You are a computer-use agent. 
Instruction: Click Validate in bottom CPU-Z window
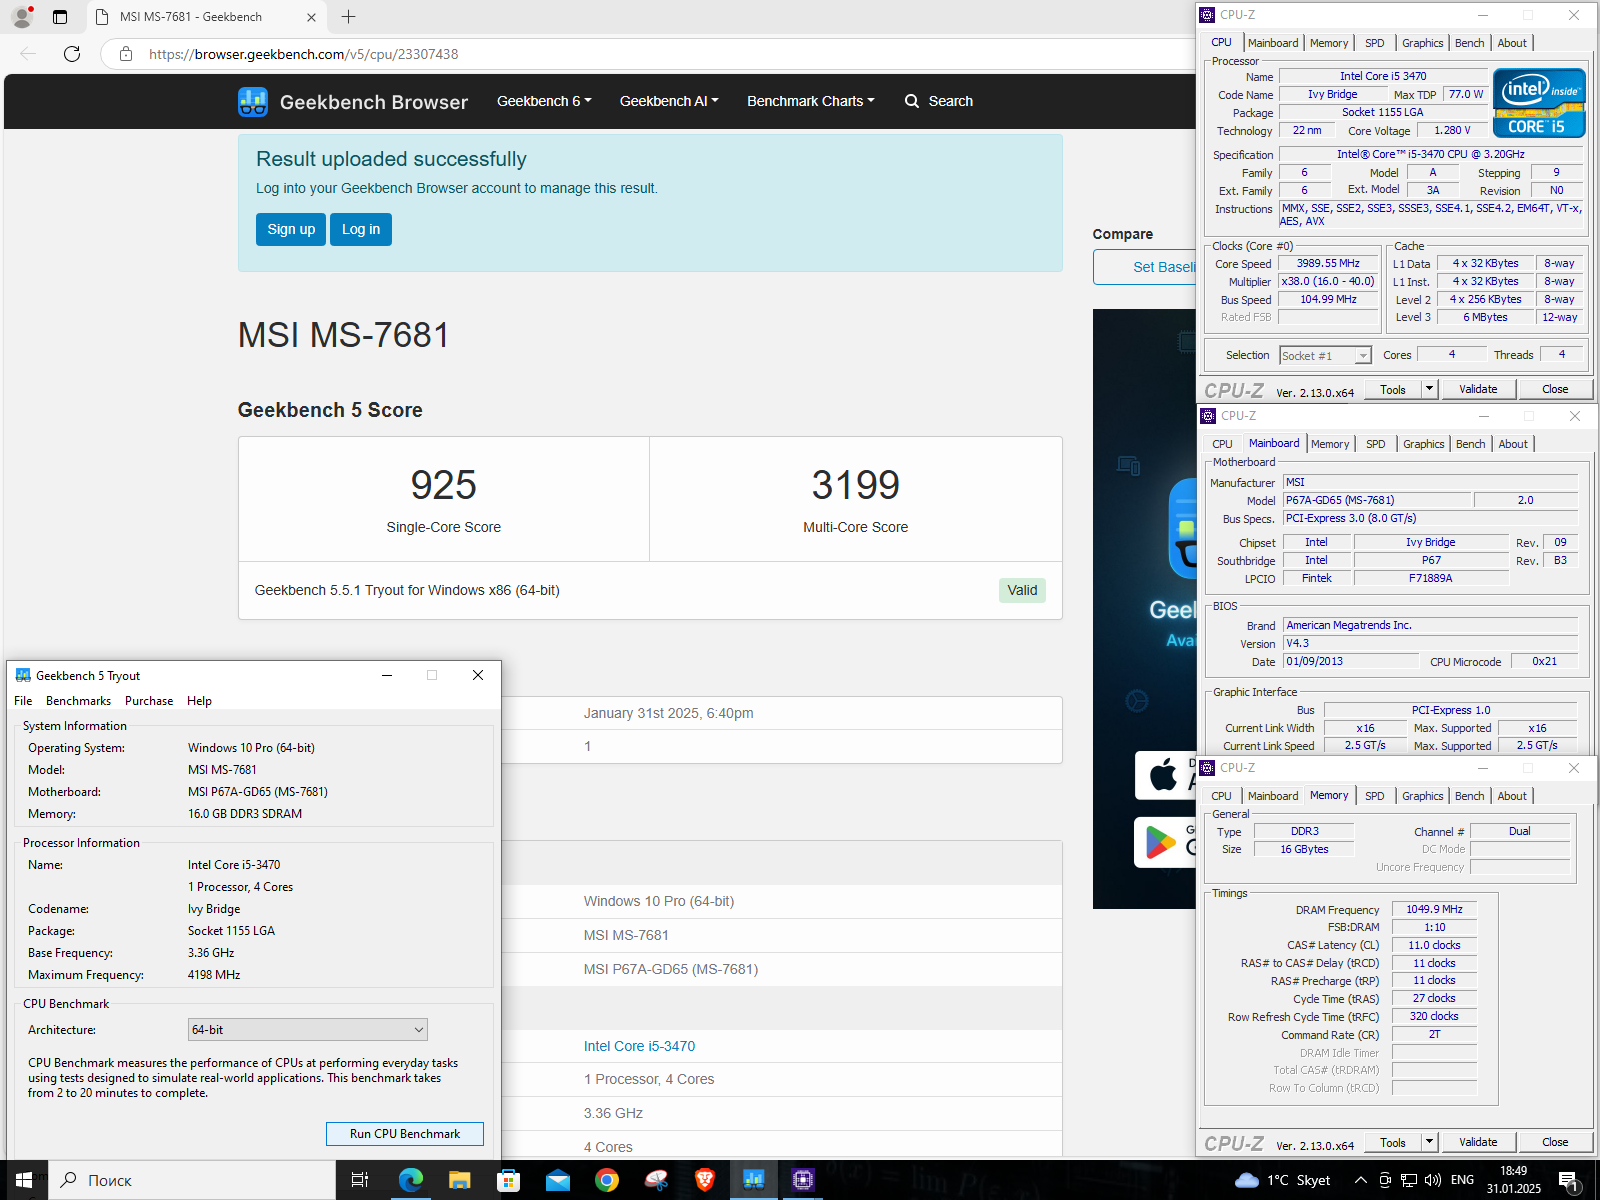pos(1478,1142)
